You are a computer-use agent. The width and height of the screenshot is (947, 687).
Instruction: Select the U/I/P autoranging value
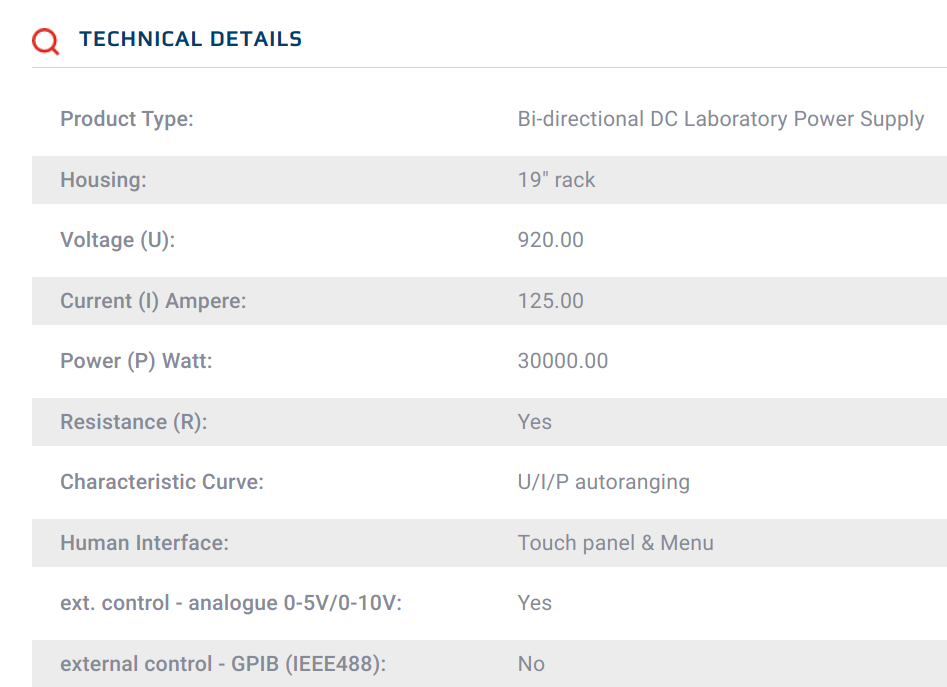(x=603, y=482)
